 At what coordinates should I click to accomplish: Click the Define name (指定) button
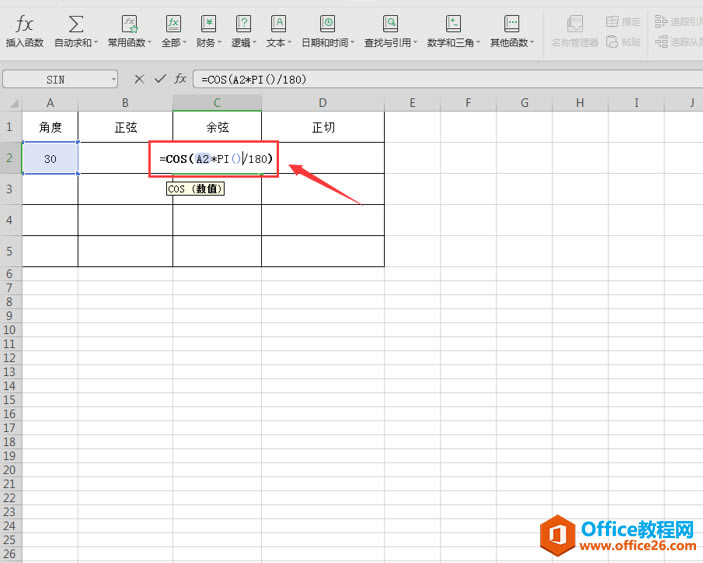[623, 21]
